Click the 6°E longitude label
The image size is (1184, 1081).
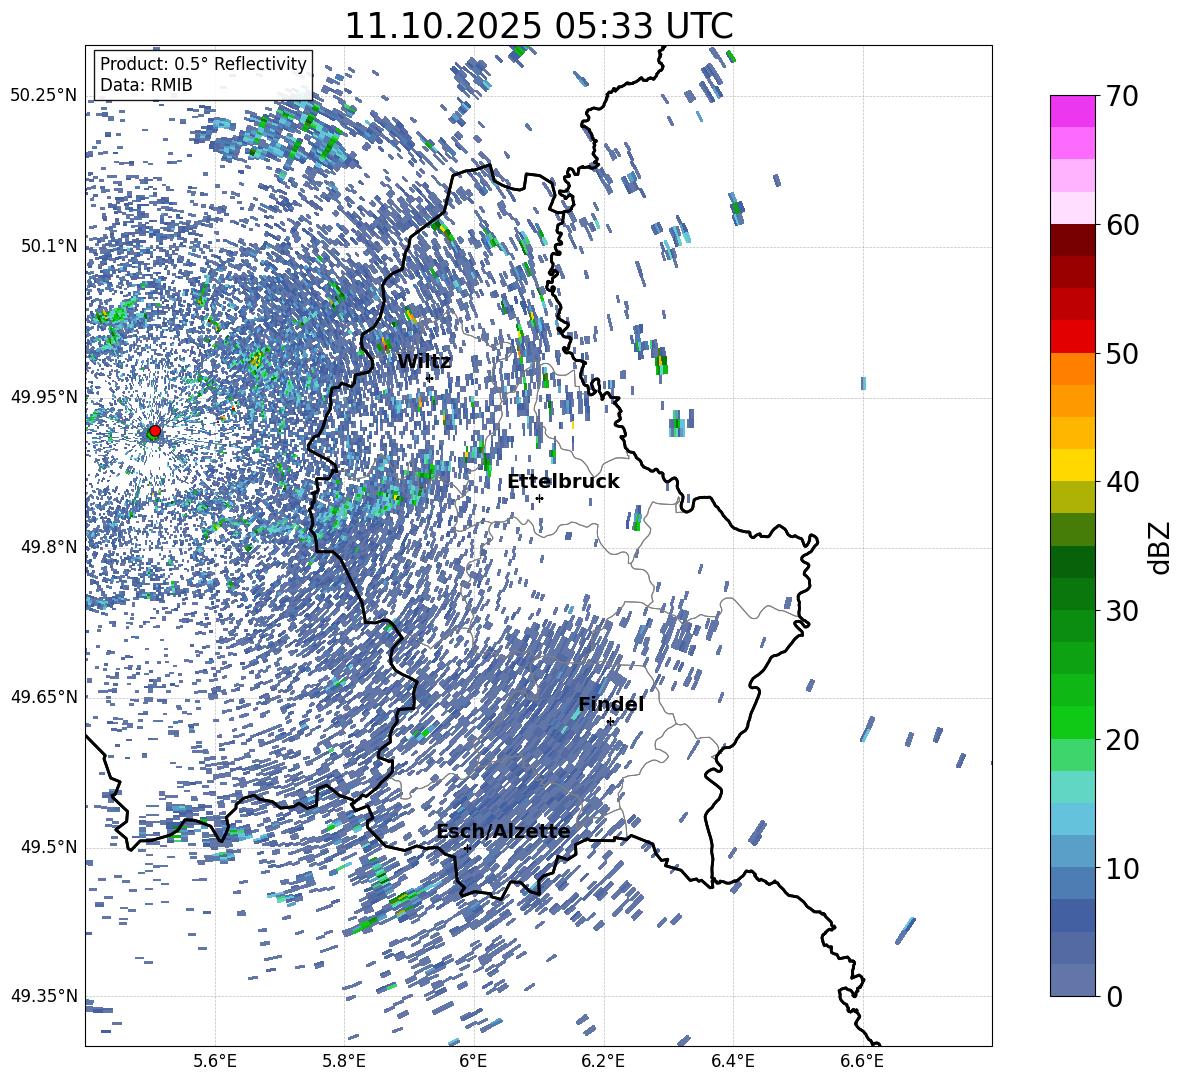[473, 1061]
